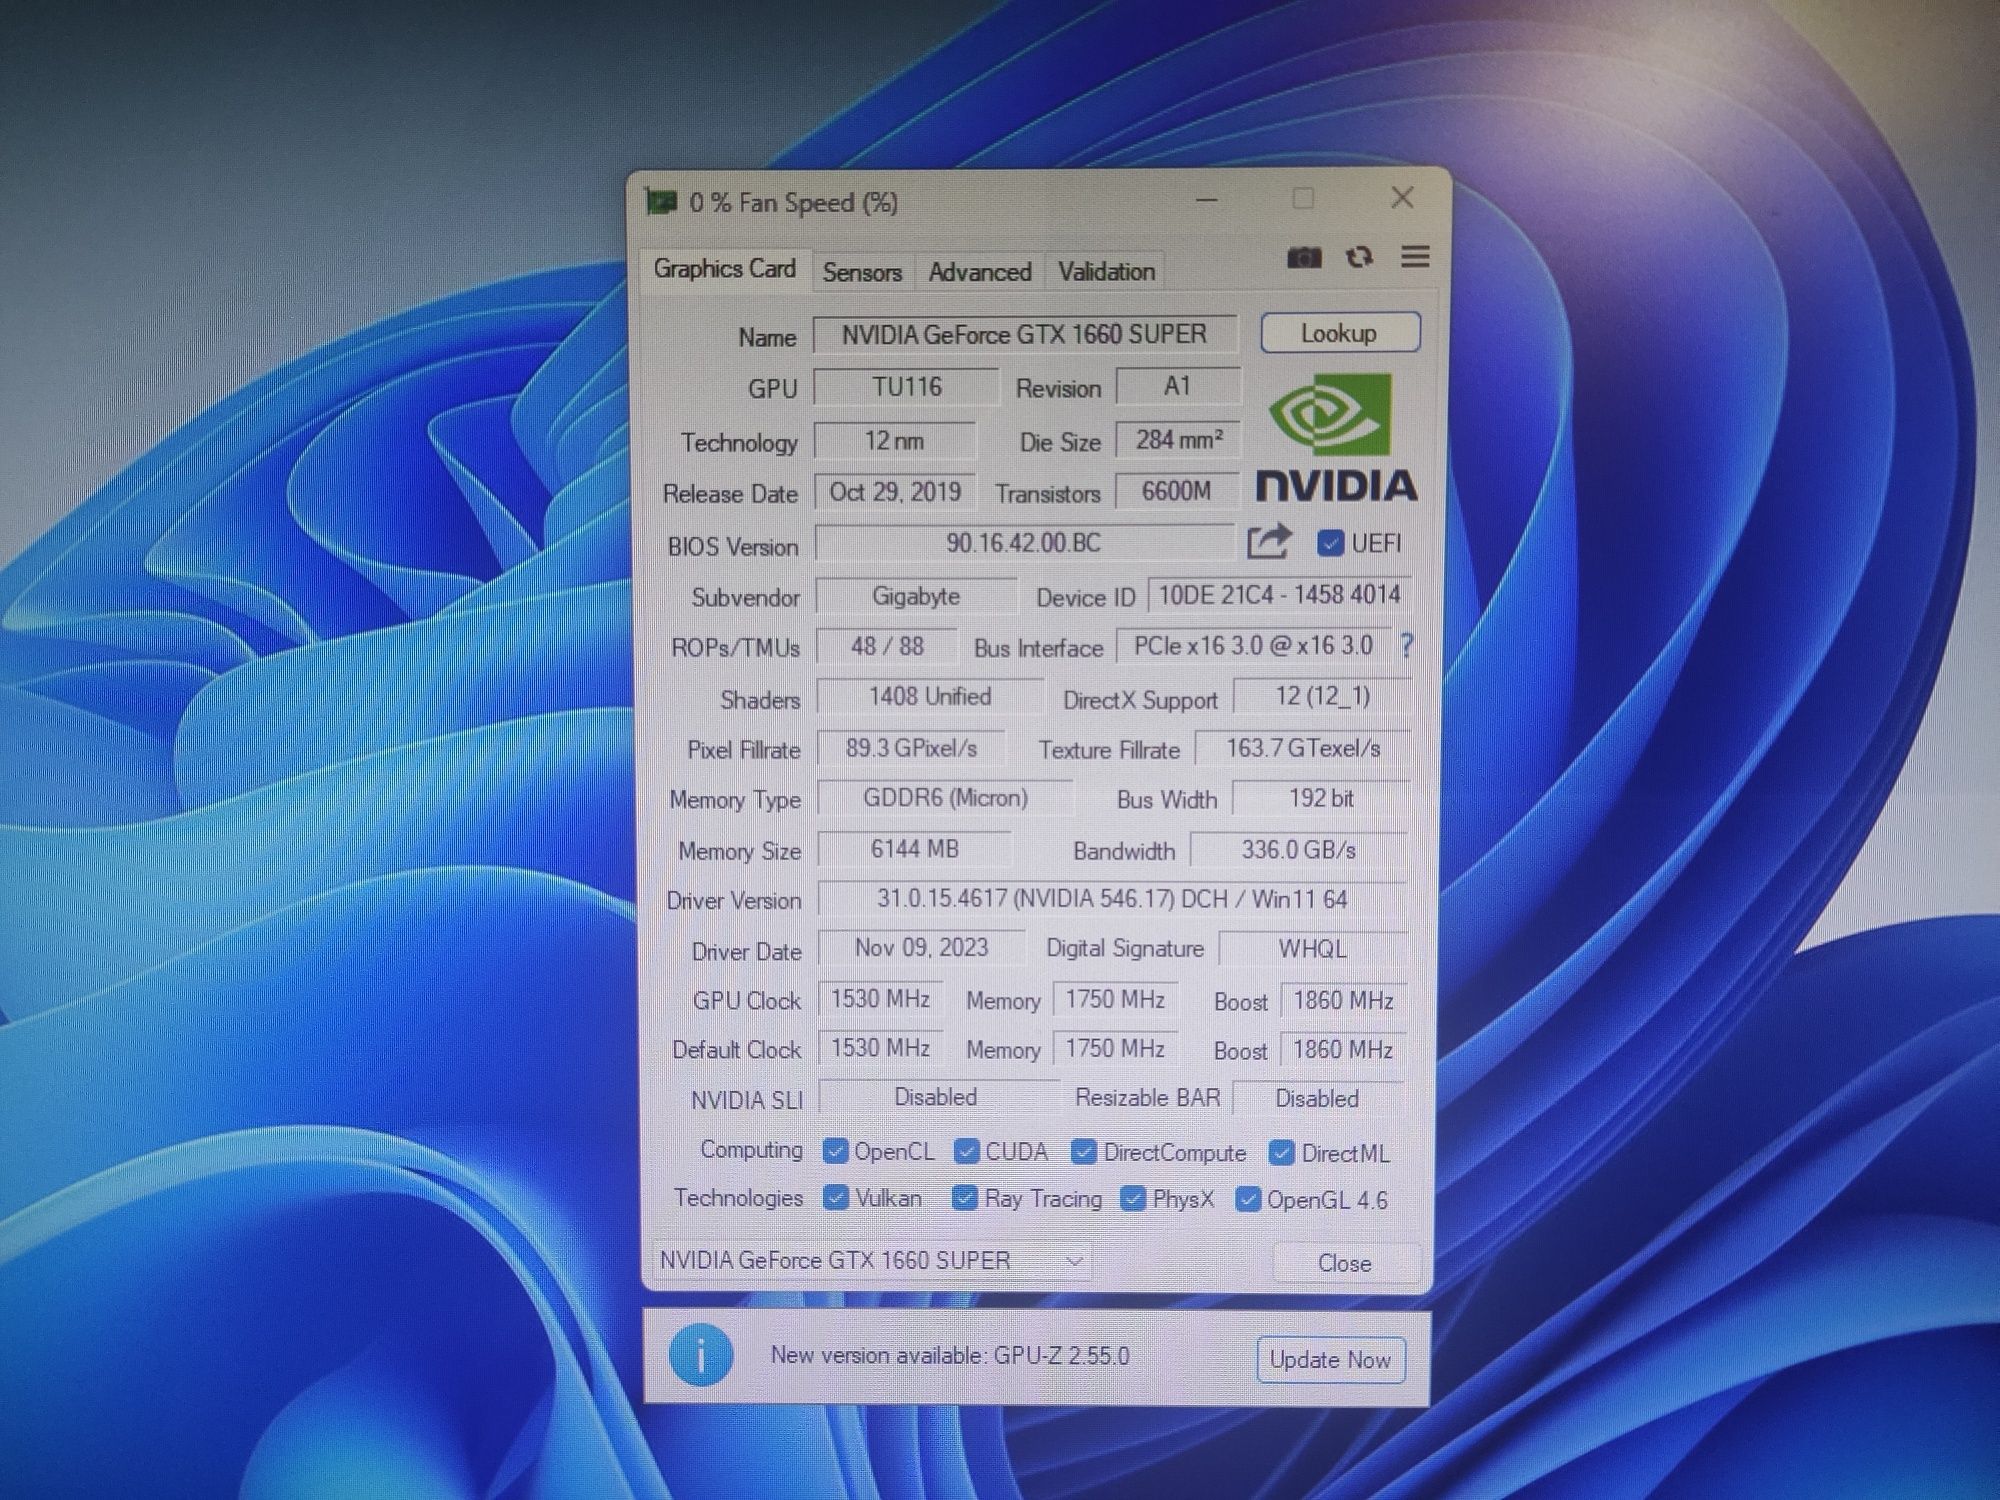The height and width of the screenshot is (1500, 2000).
Task: Click the New version available GPU-Z 2.55.0 text
Action: coord(950,1355)
